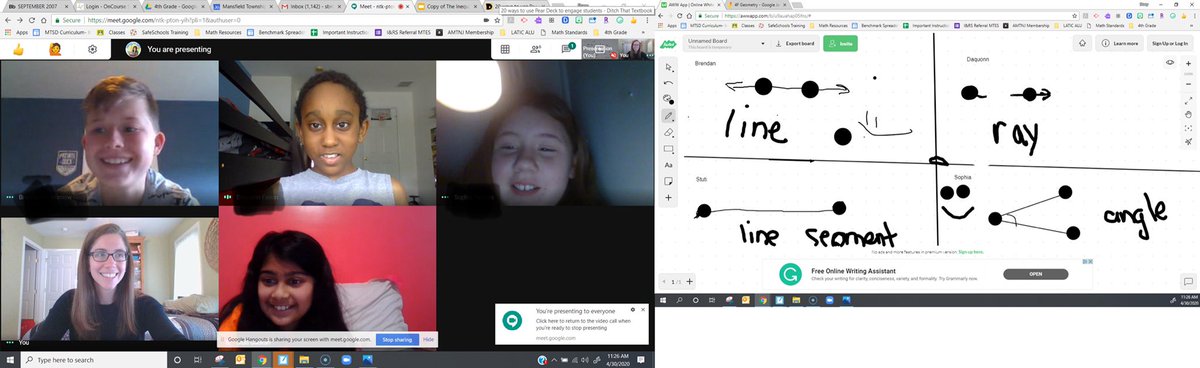Select the pointer tool in whiteboard toolbar
The image size is (1200, 368).
coord(669,66)
